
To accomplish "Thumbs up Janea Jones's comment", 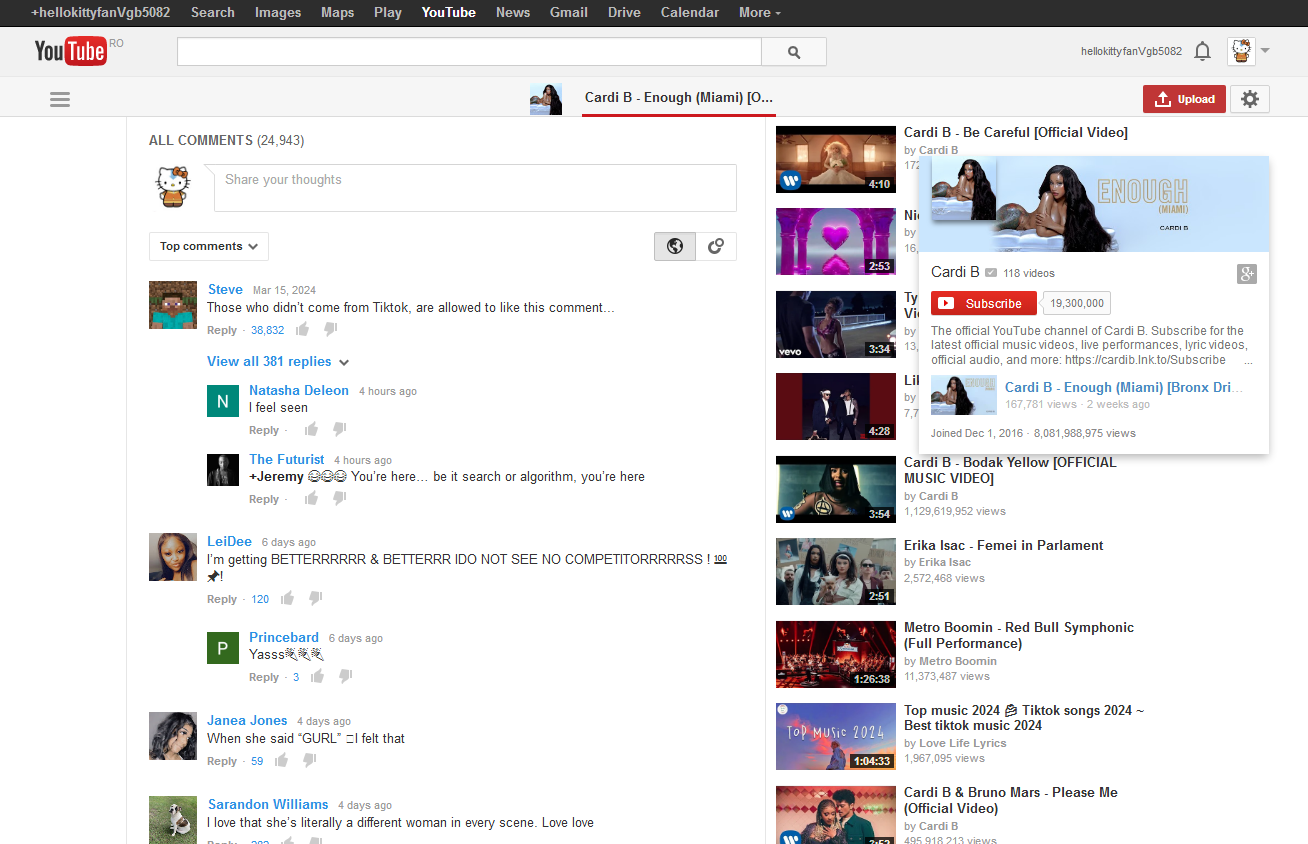I will [282, 761].
